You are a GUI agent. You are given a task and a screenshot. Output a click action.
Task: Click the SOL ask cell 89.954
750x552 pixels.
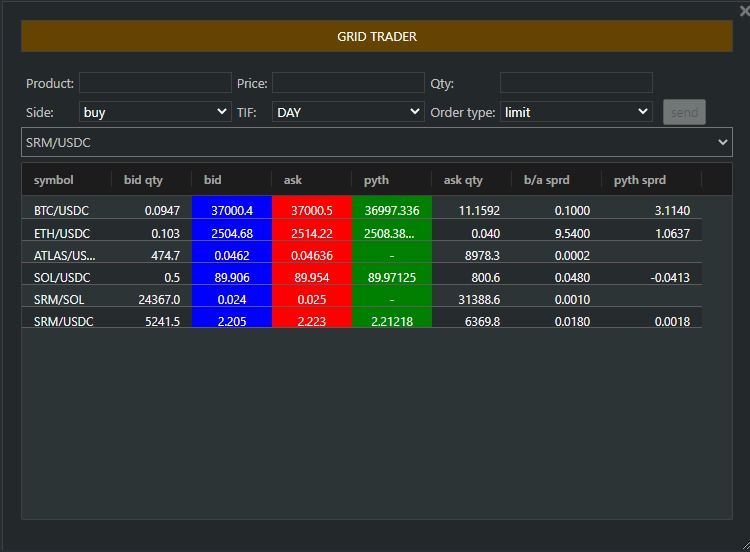point(312,274)
